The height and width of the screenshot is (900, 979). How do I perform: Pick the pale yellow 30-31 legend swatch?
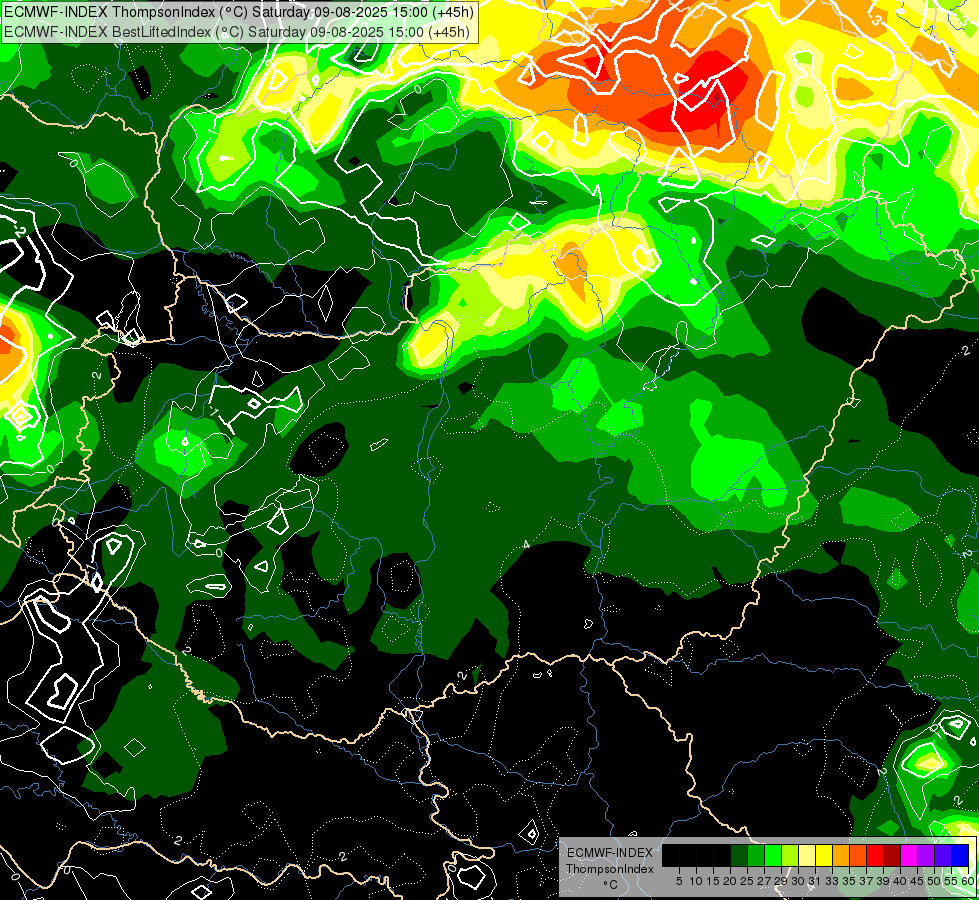[x=807, y=856]
